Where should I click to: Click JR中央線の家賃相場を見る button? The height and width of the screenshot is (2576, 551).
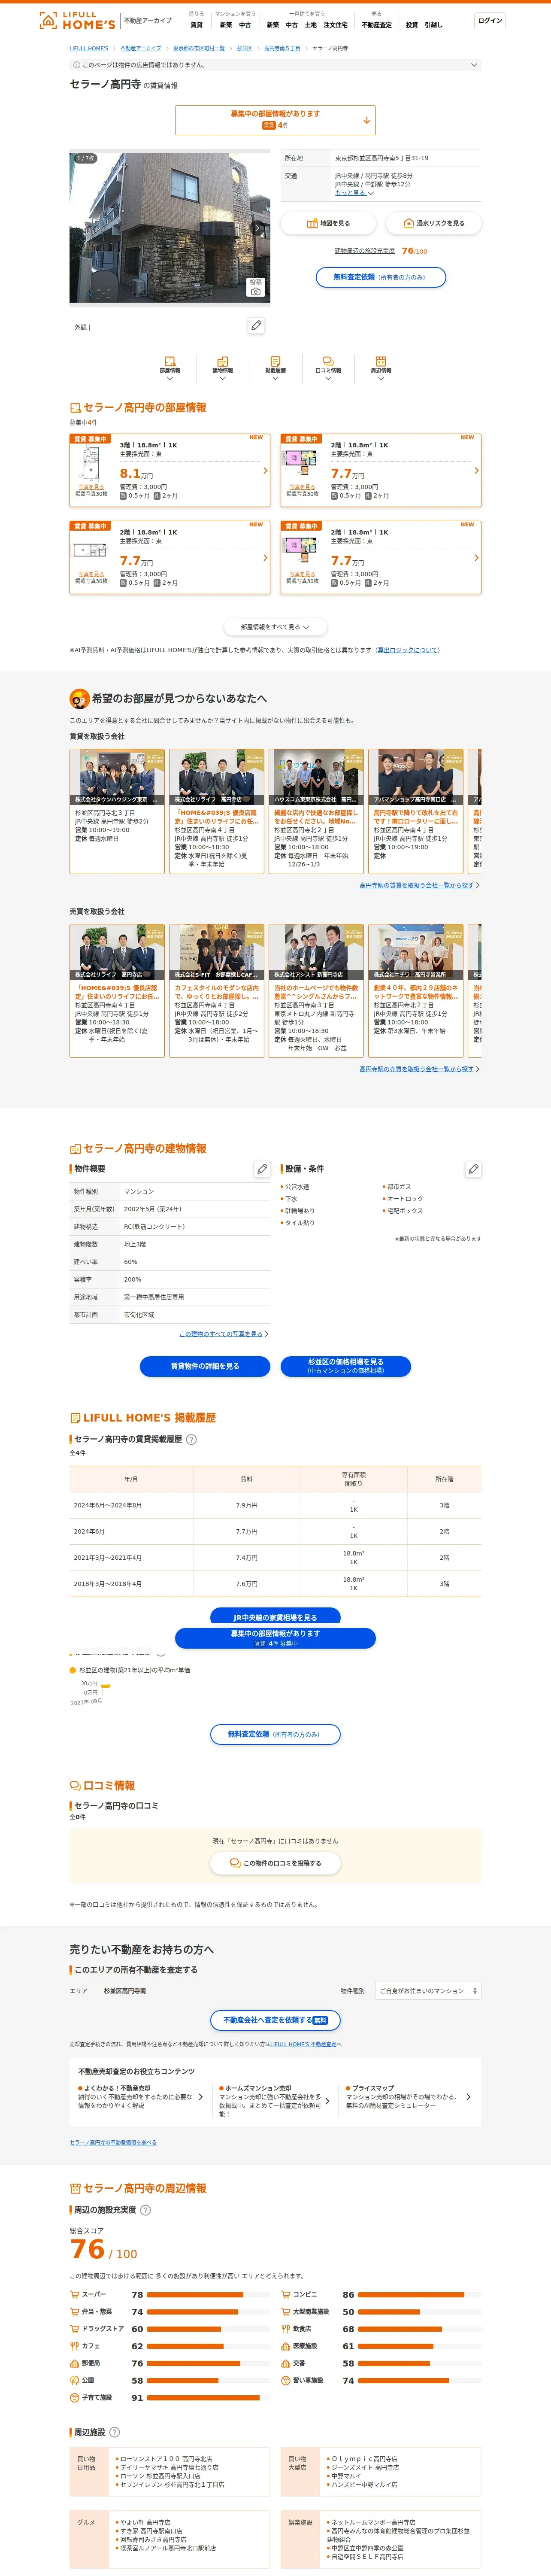pos(275,1616)
